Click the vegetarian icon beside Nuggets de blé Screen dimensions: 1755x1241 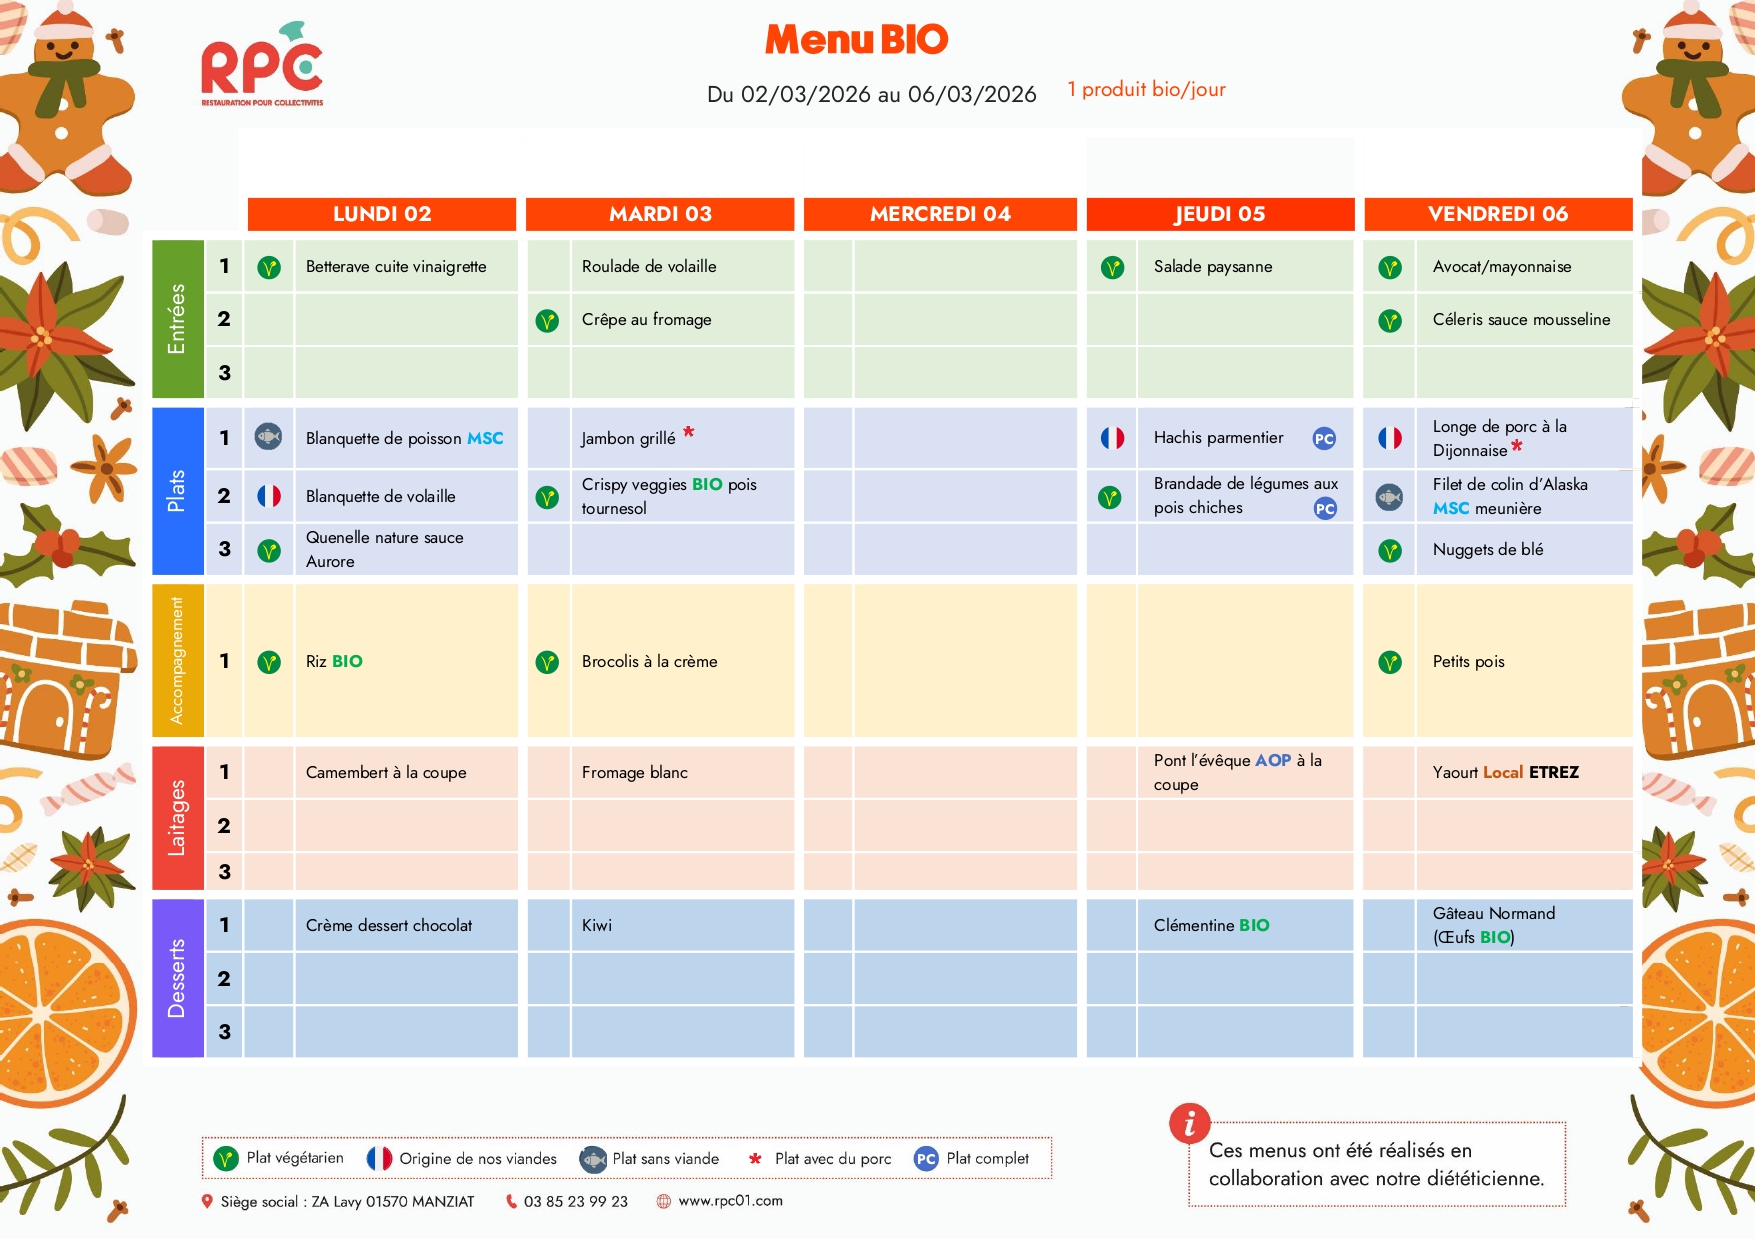(x=1389, y=550)
